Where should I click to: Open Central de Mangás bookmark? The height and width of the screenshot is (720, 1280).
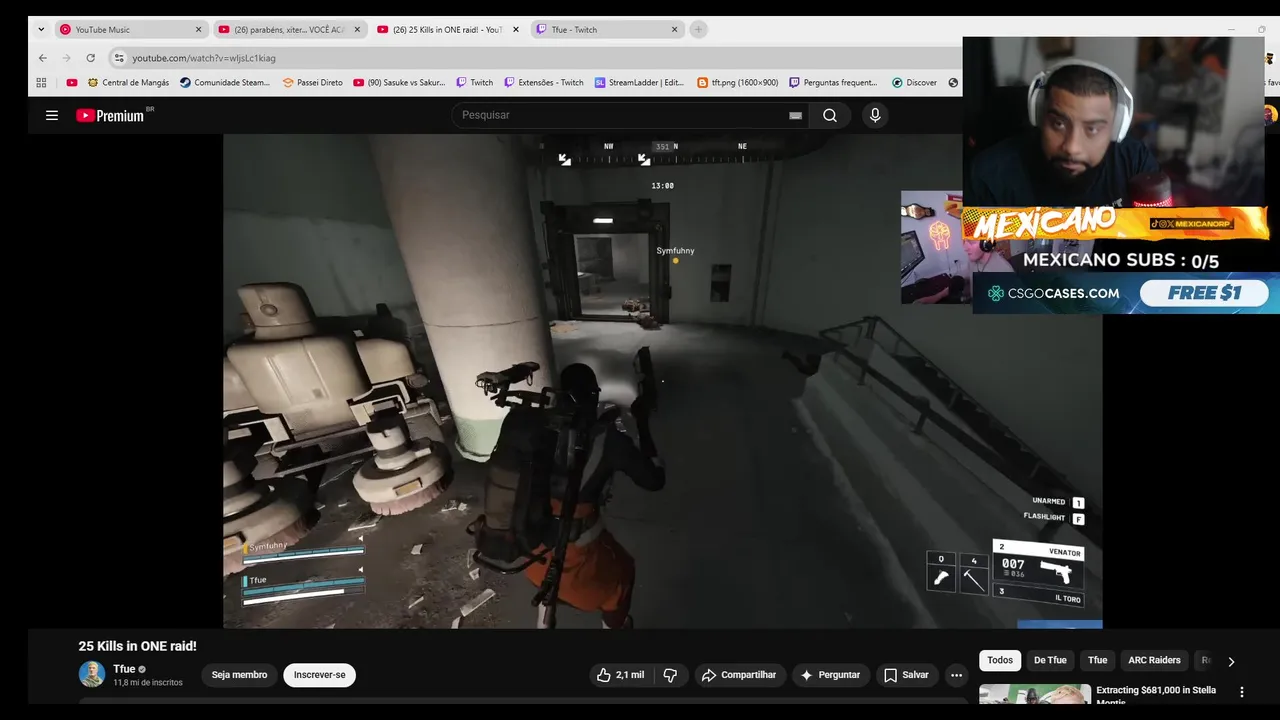(128, 83)
